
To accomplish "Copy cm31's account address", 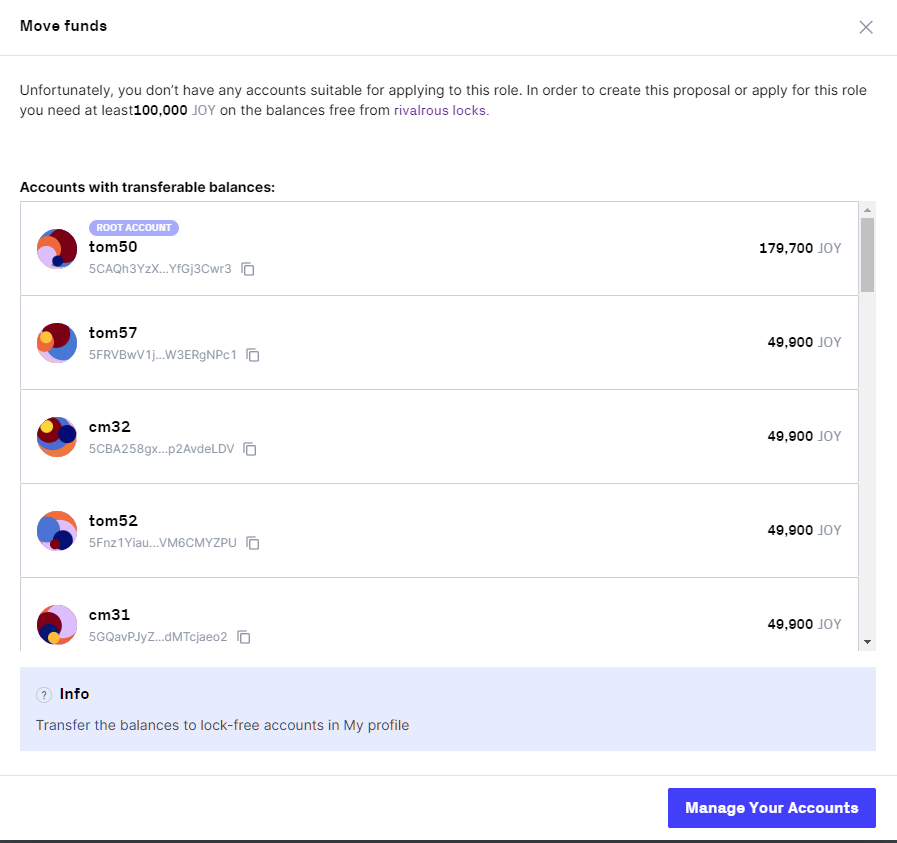I will 243,637.
